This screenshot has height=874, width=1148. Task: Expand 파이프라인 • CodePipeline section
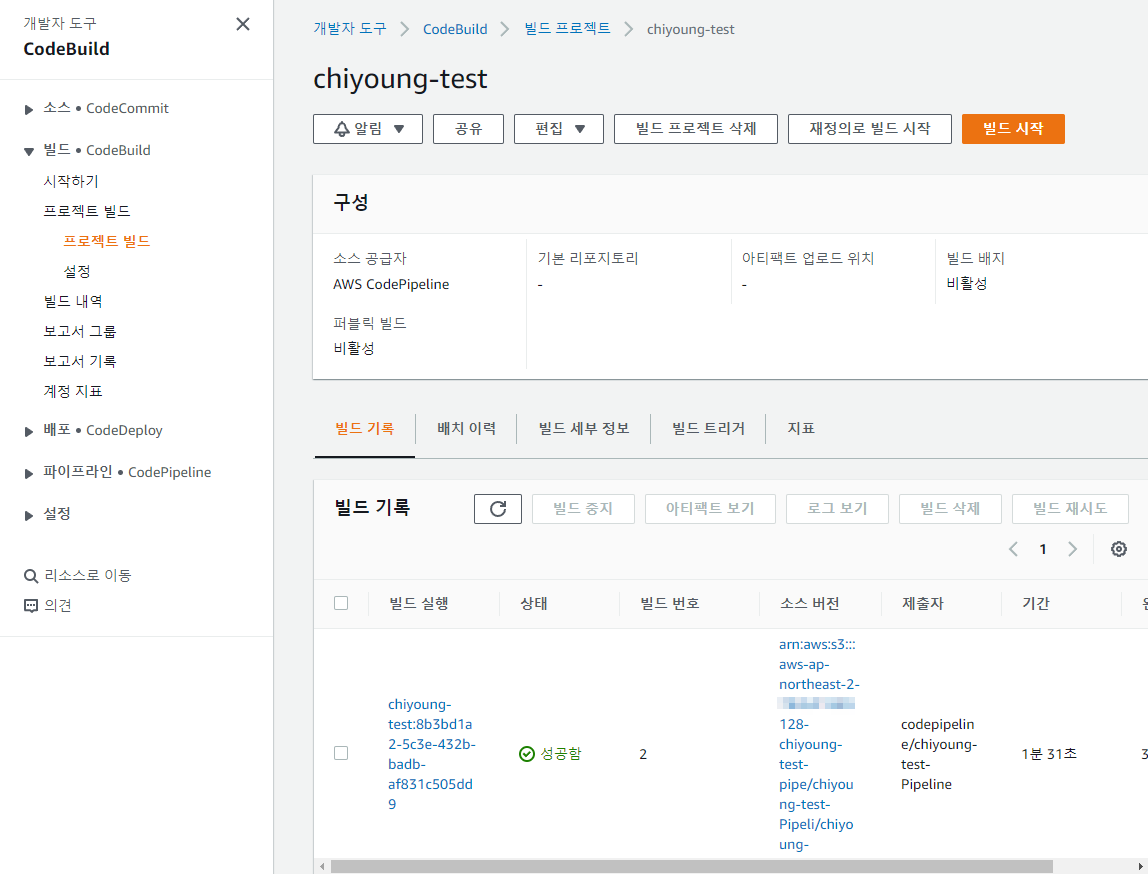tap(29, 474)
